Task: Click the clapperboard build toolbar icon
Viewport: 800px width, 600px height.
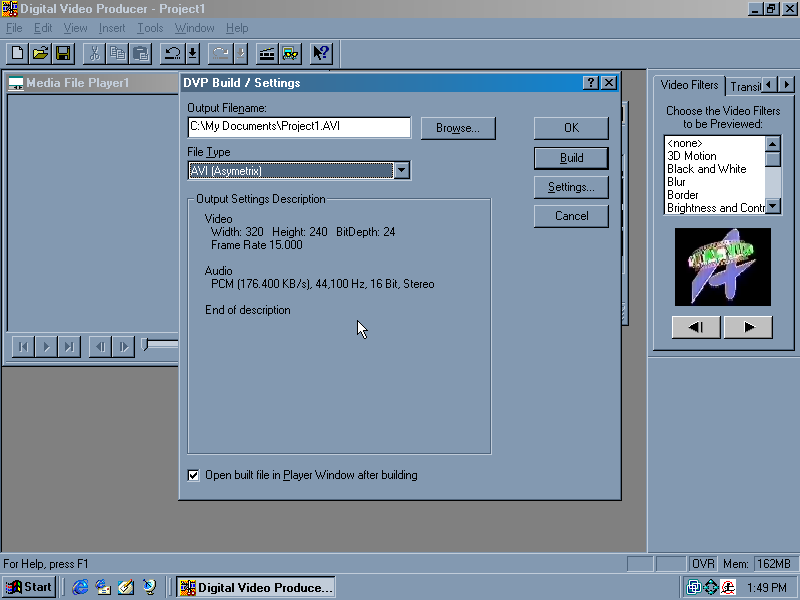Action: click(x=267, y=53)
